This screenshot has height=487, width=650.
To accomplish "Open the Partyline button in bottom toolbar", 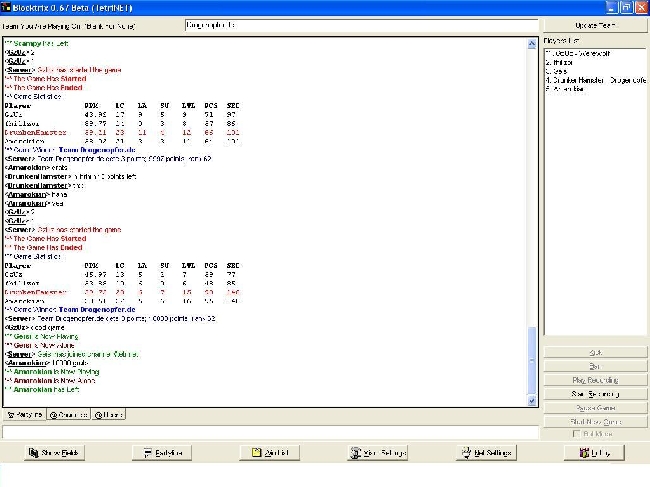I will click(162, 453).
